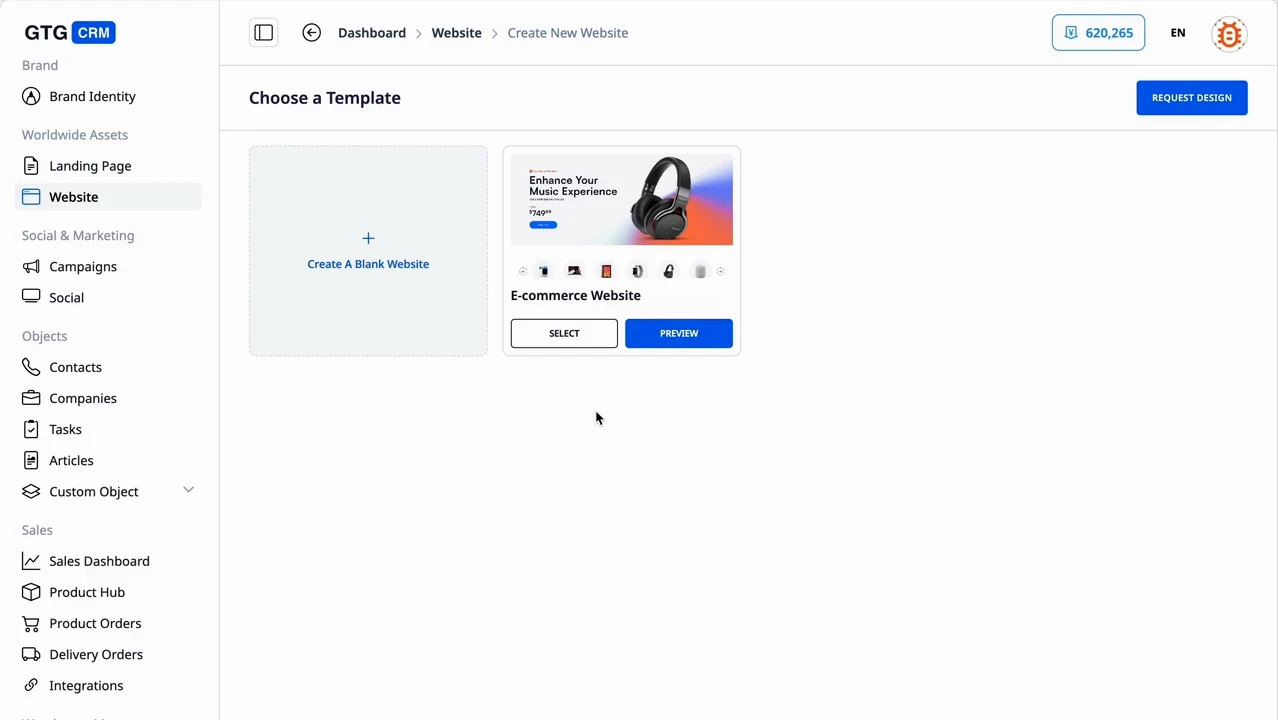Screen dimensions: 1278x720
Task: Open the Brand Identity section
Action: click(92, 96)
